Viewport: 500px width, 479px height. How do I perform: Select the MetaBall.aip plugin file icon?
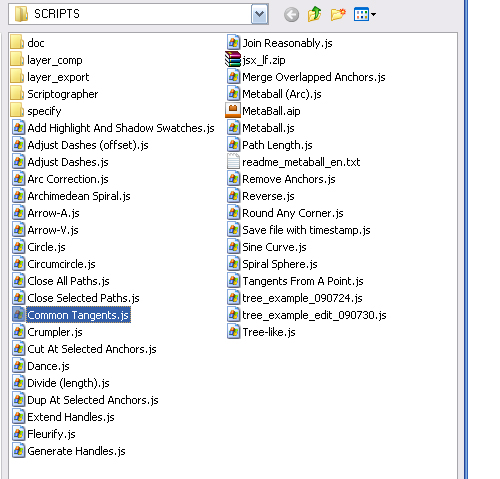[x=233, y=111]
